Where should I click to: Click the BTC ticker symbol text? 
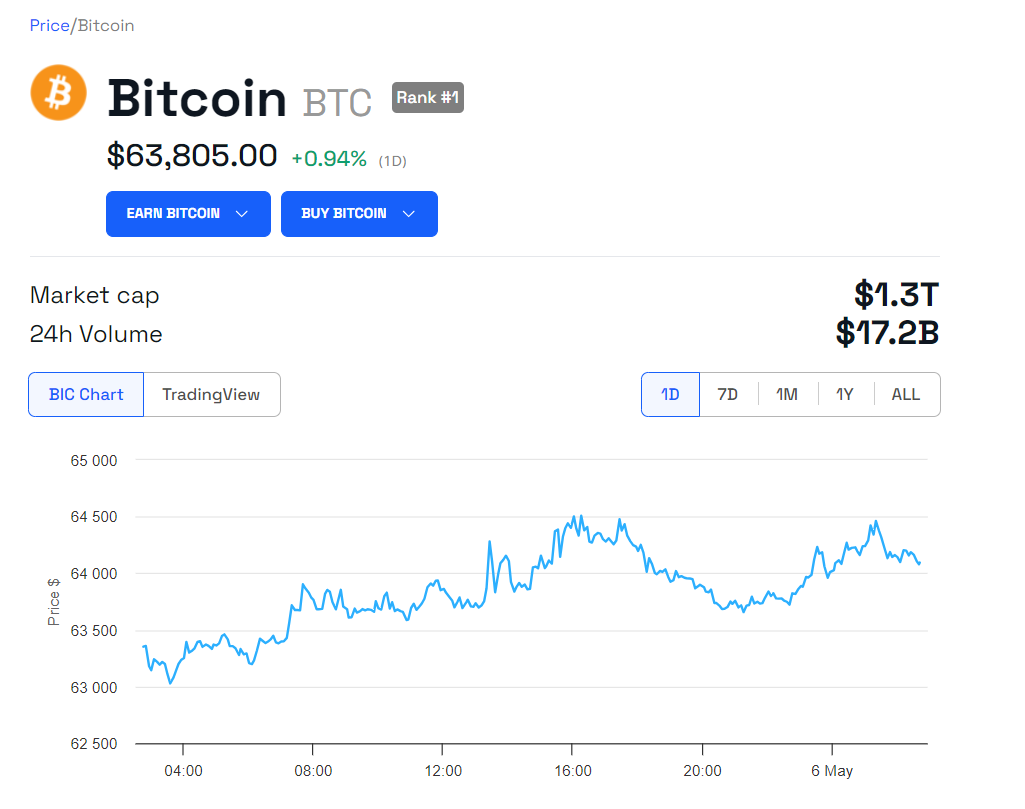337,103
